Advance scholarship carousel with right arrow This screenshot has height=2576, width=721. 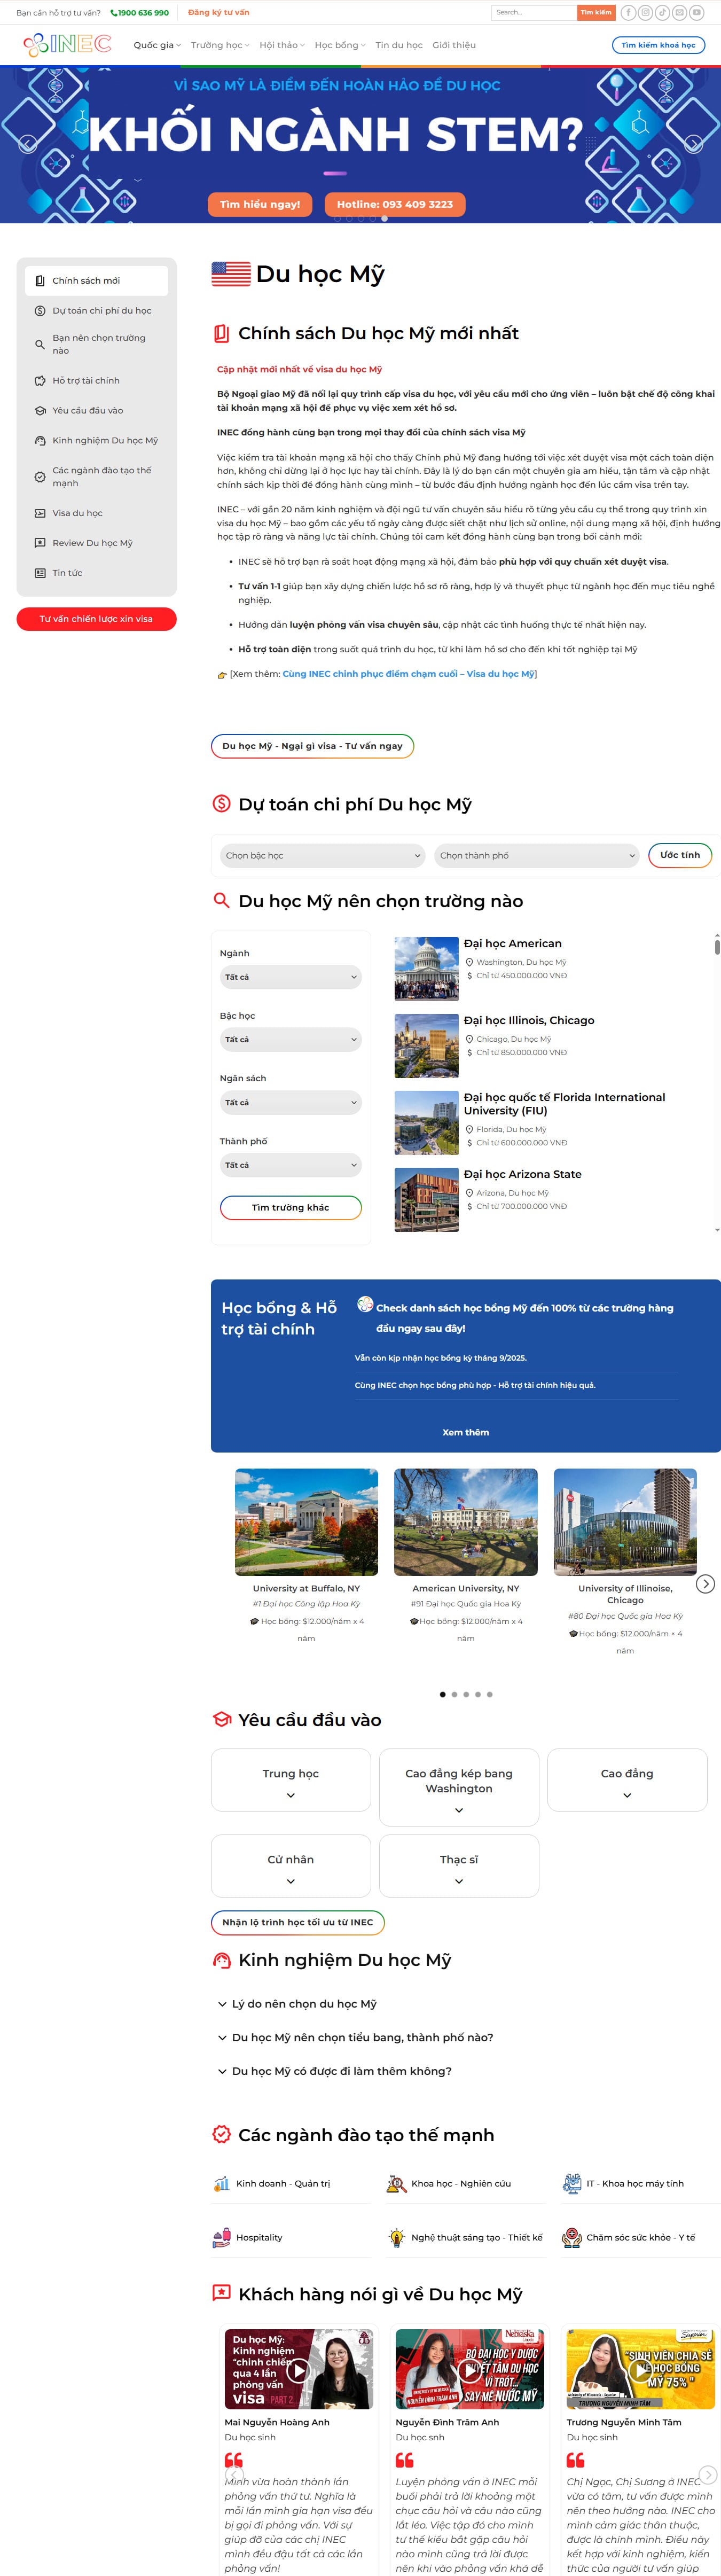pos(706,1584)
